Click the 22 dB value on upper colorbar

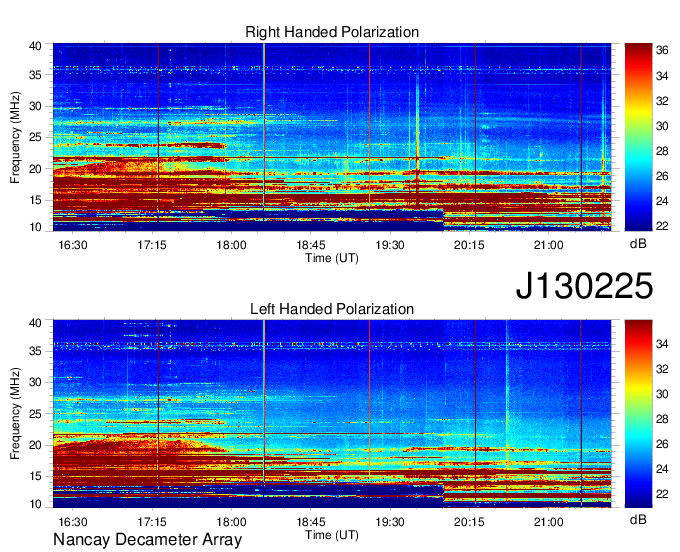pos(662,225)
